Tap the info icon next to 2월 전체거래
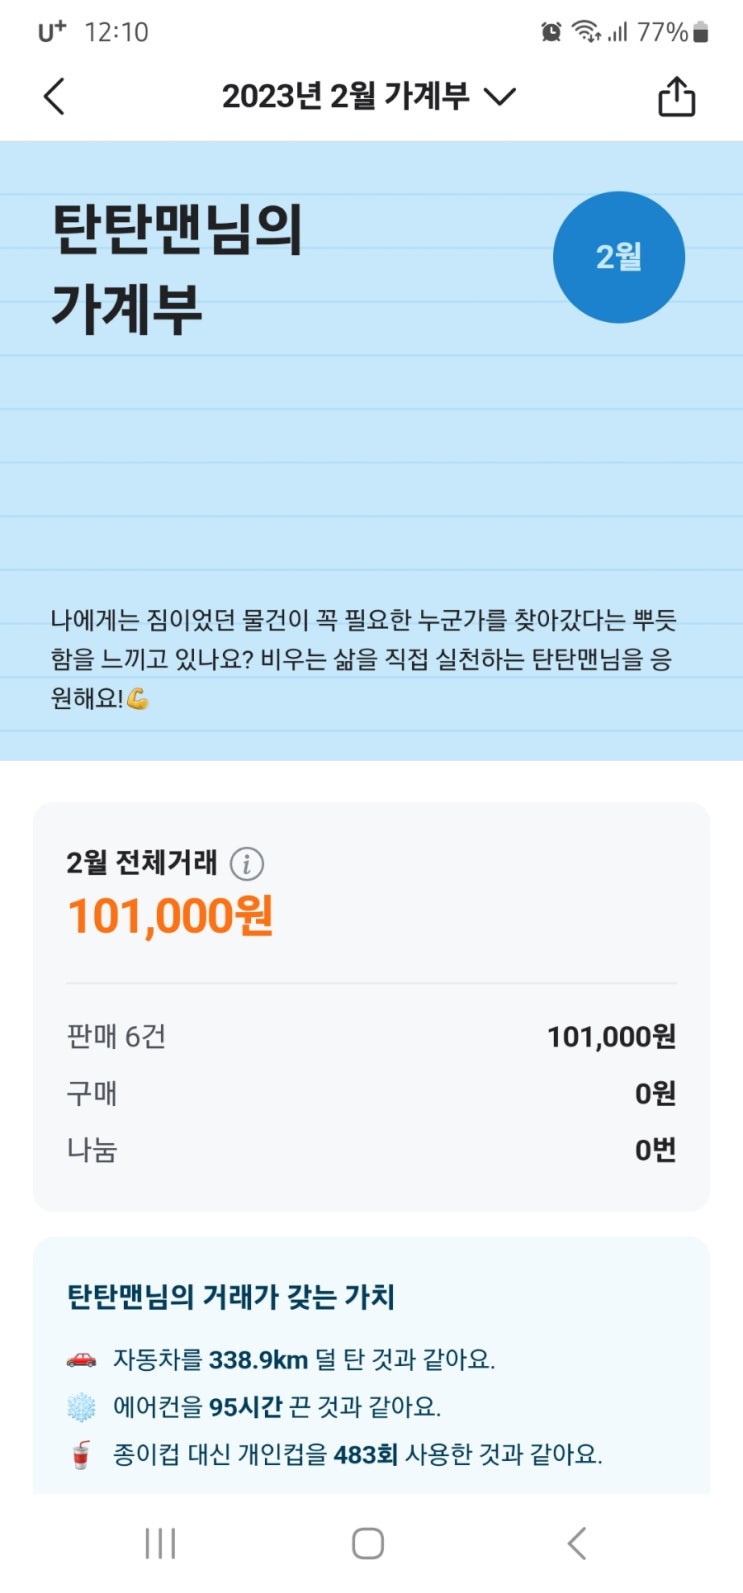Image resolution: width=743 pixels, height=1593 pixels. point(247,863)
